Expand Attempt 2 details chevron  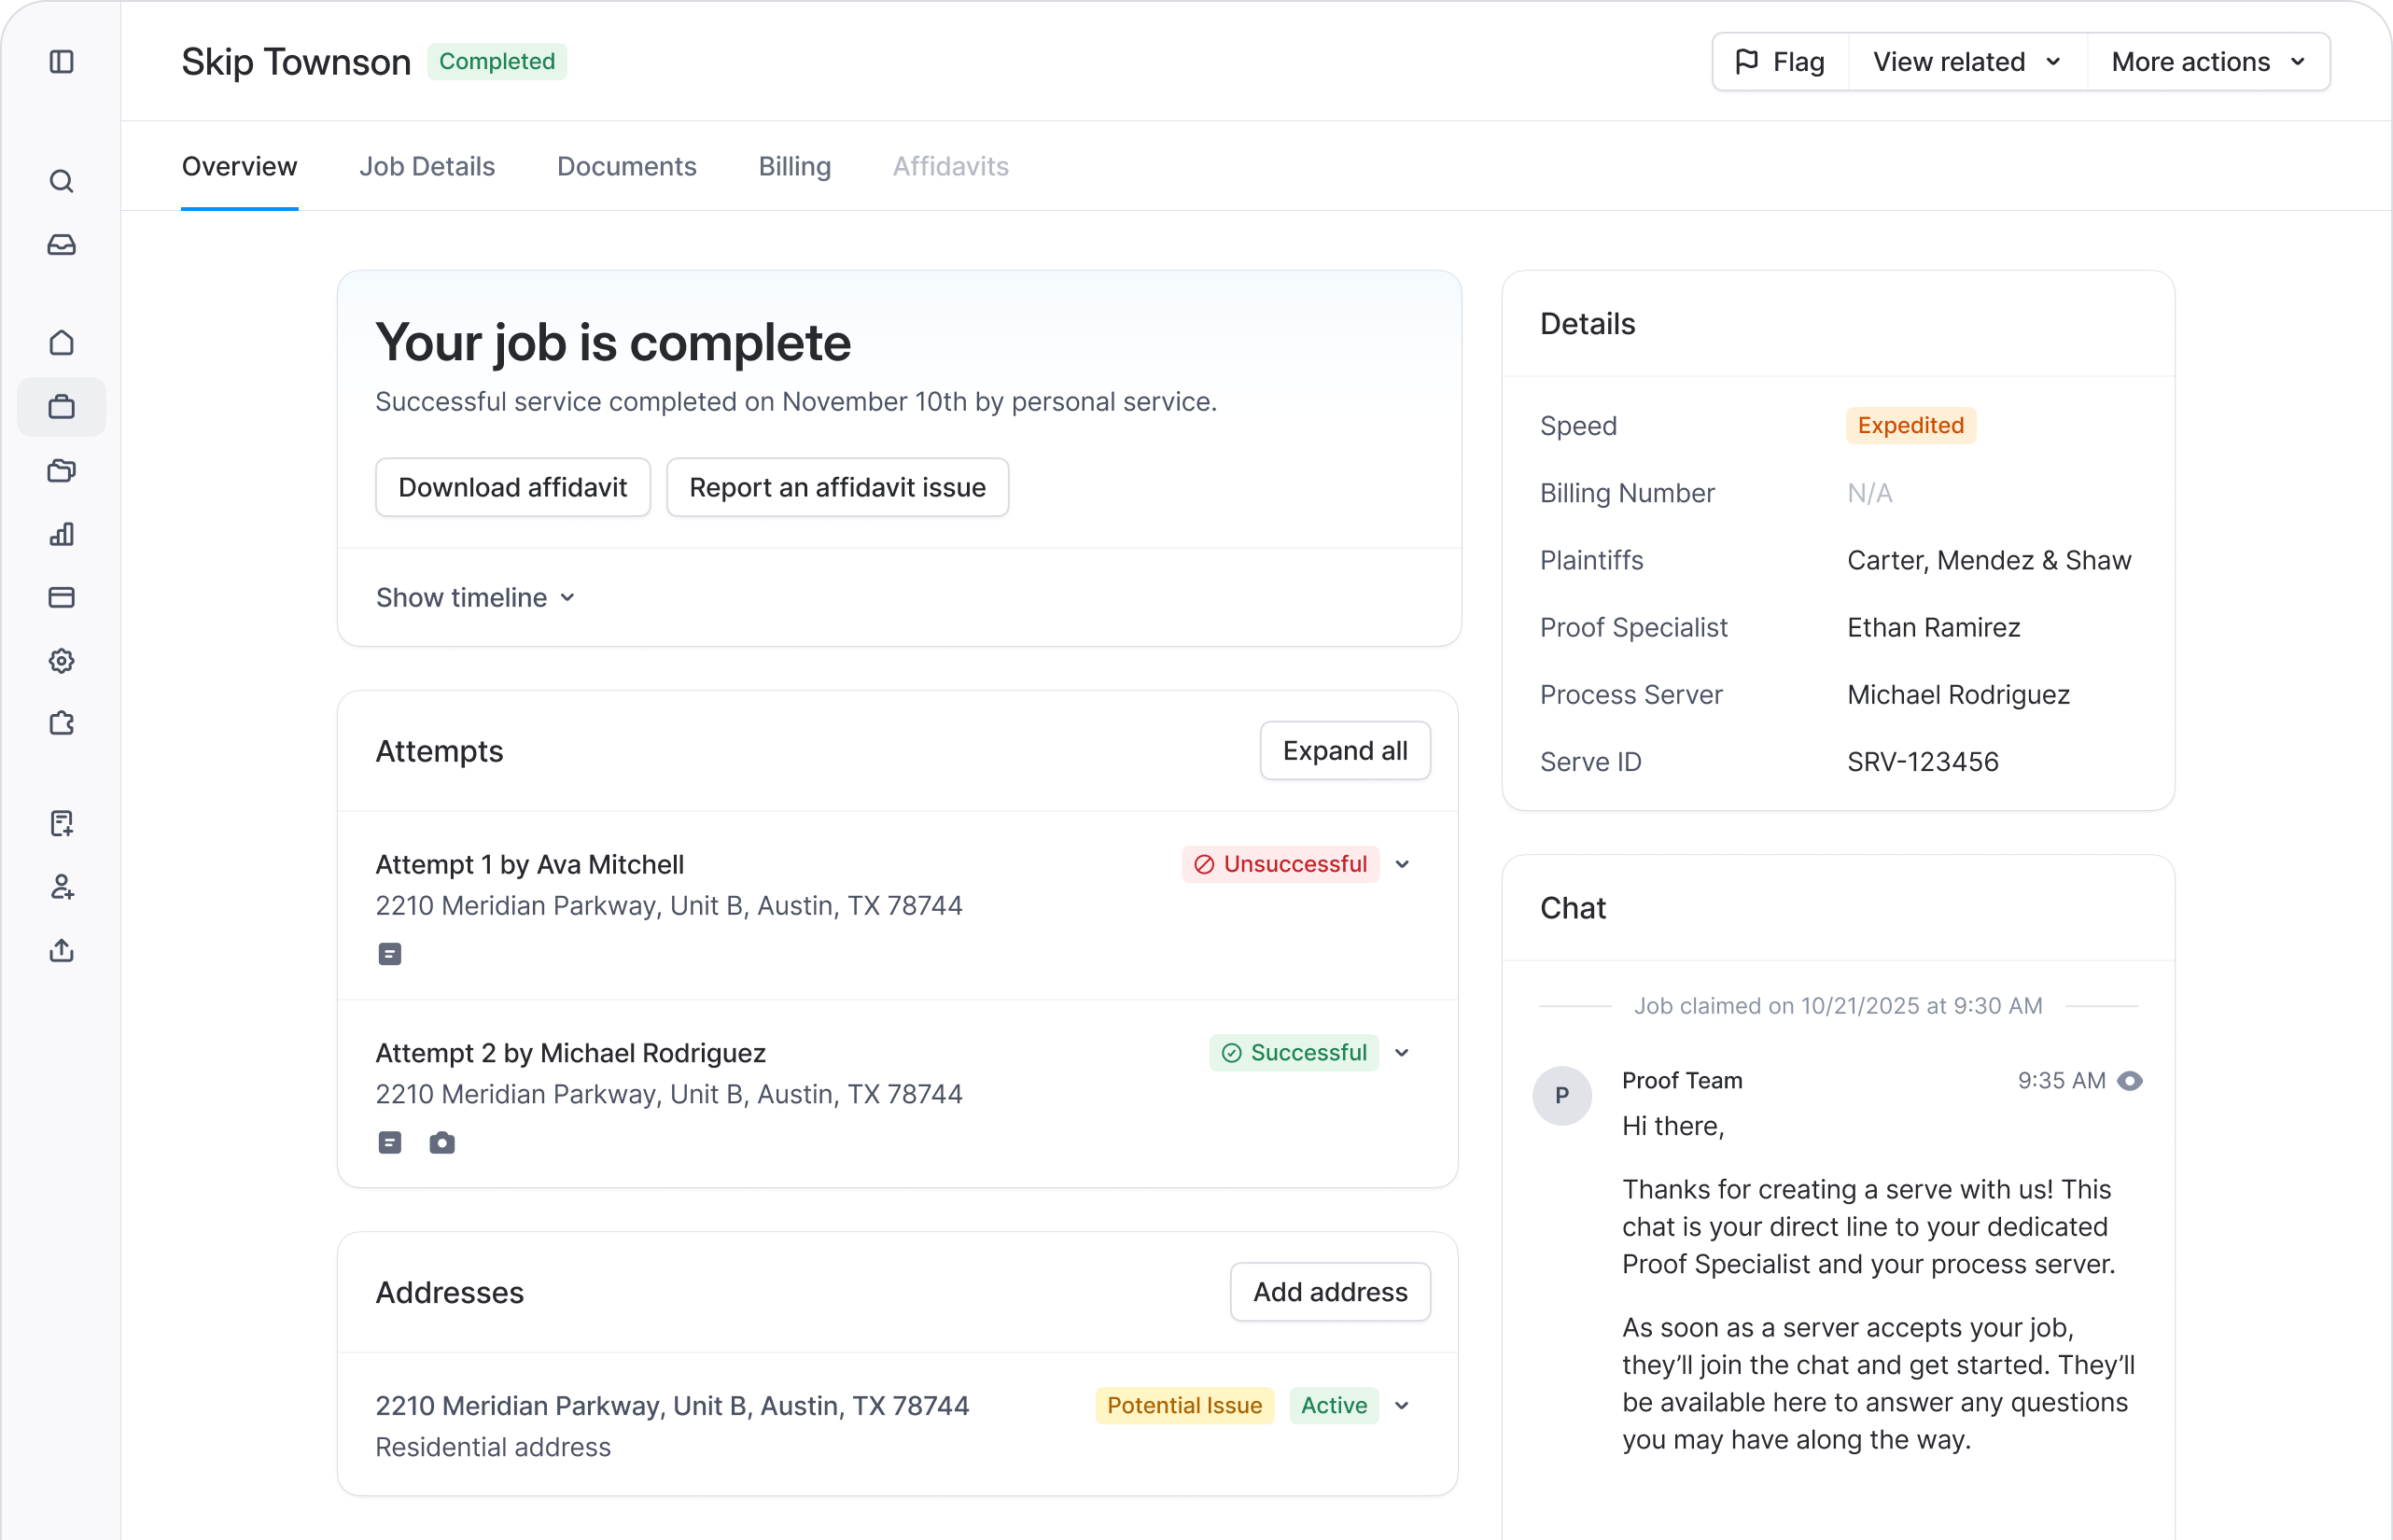1401,1052
